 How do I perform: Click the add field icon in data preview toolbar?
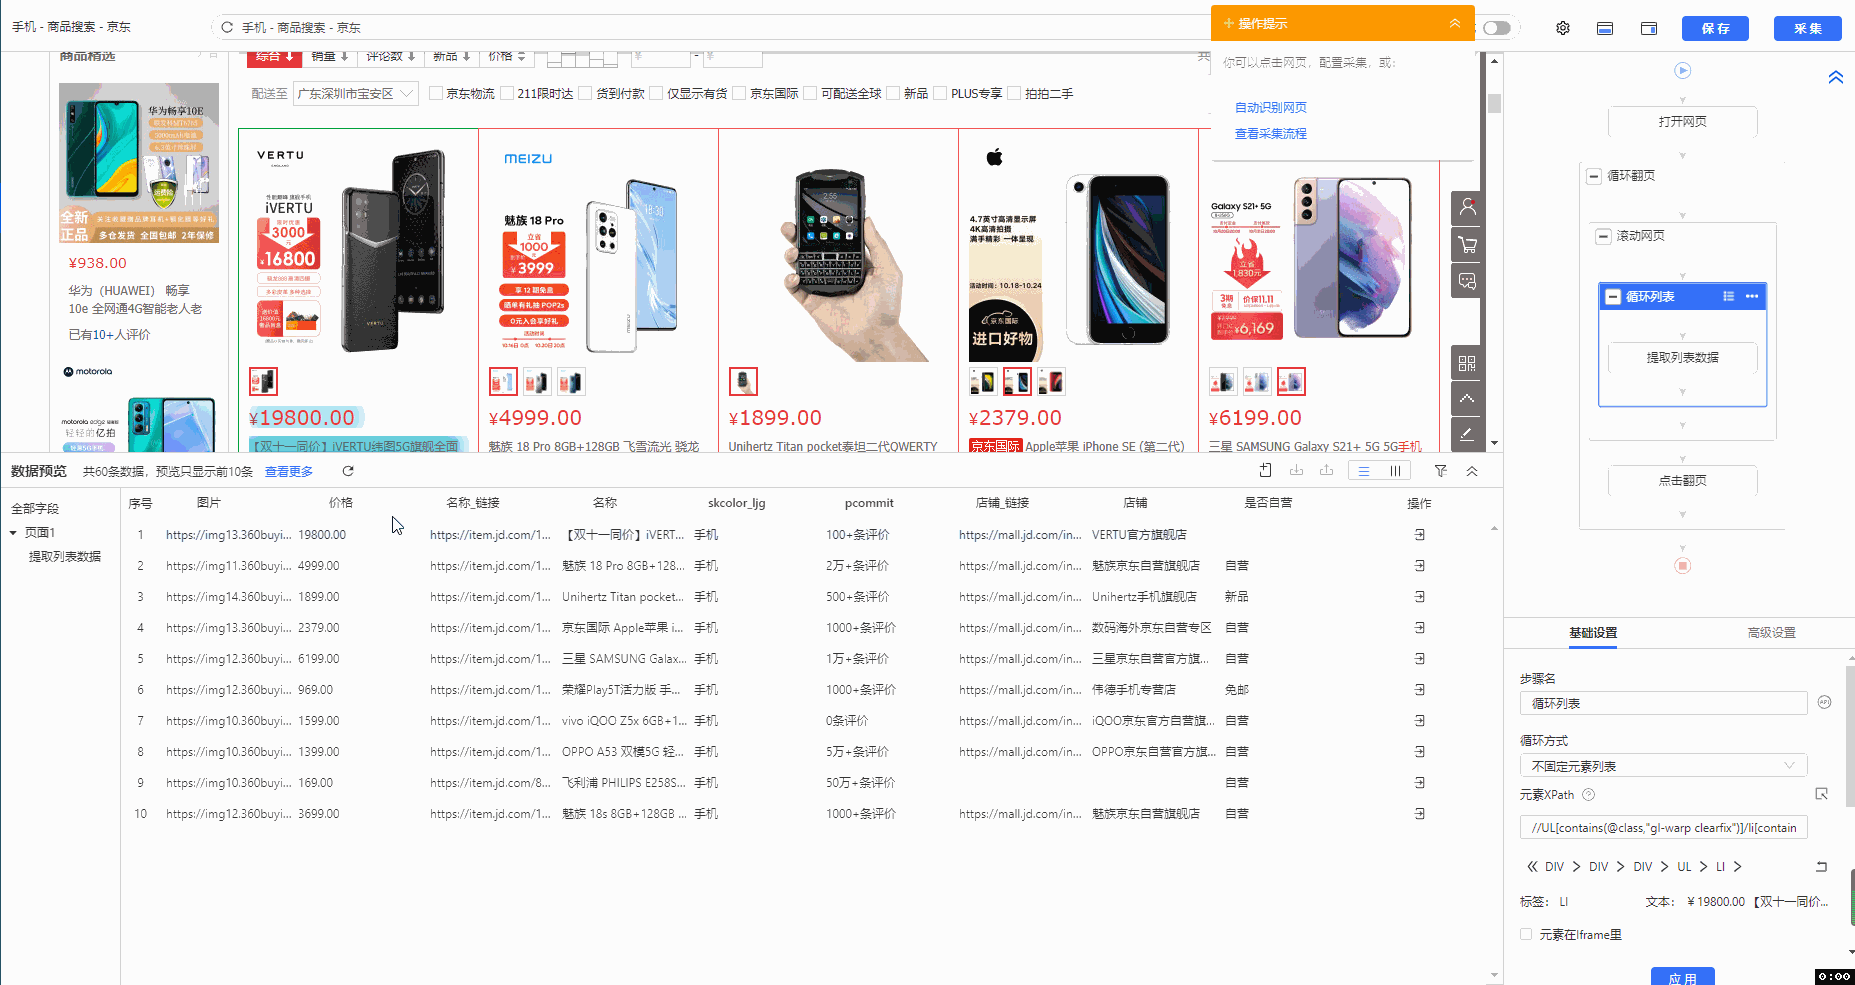pos(1266,470)
